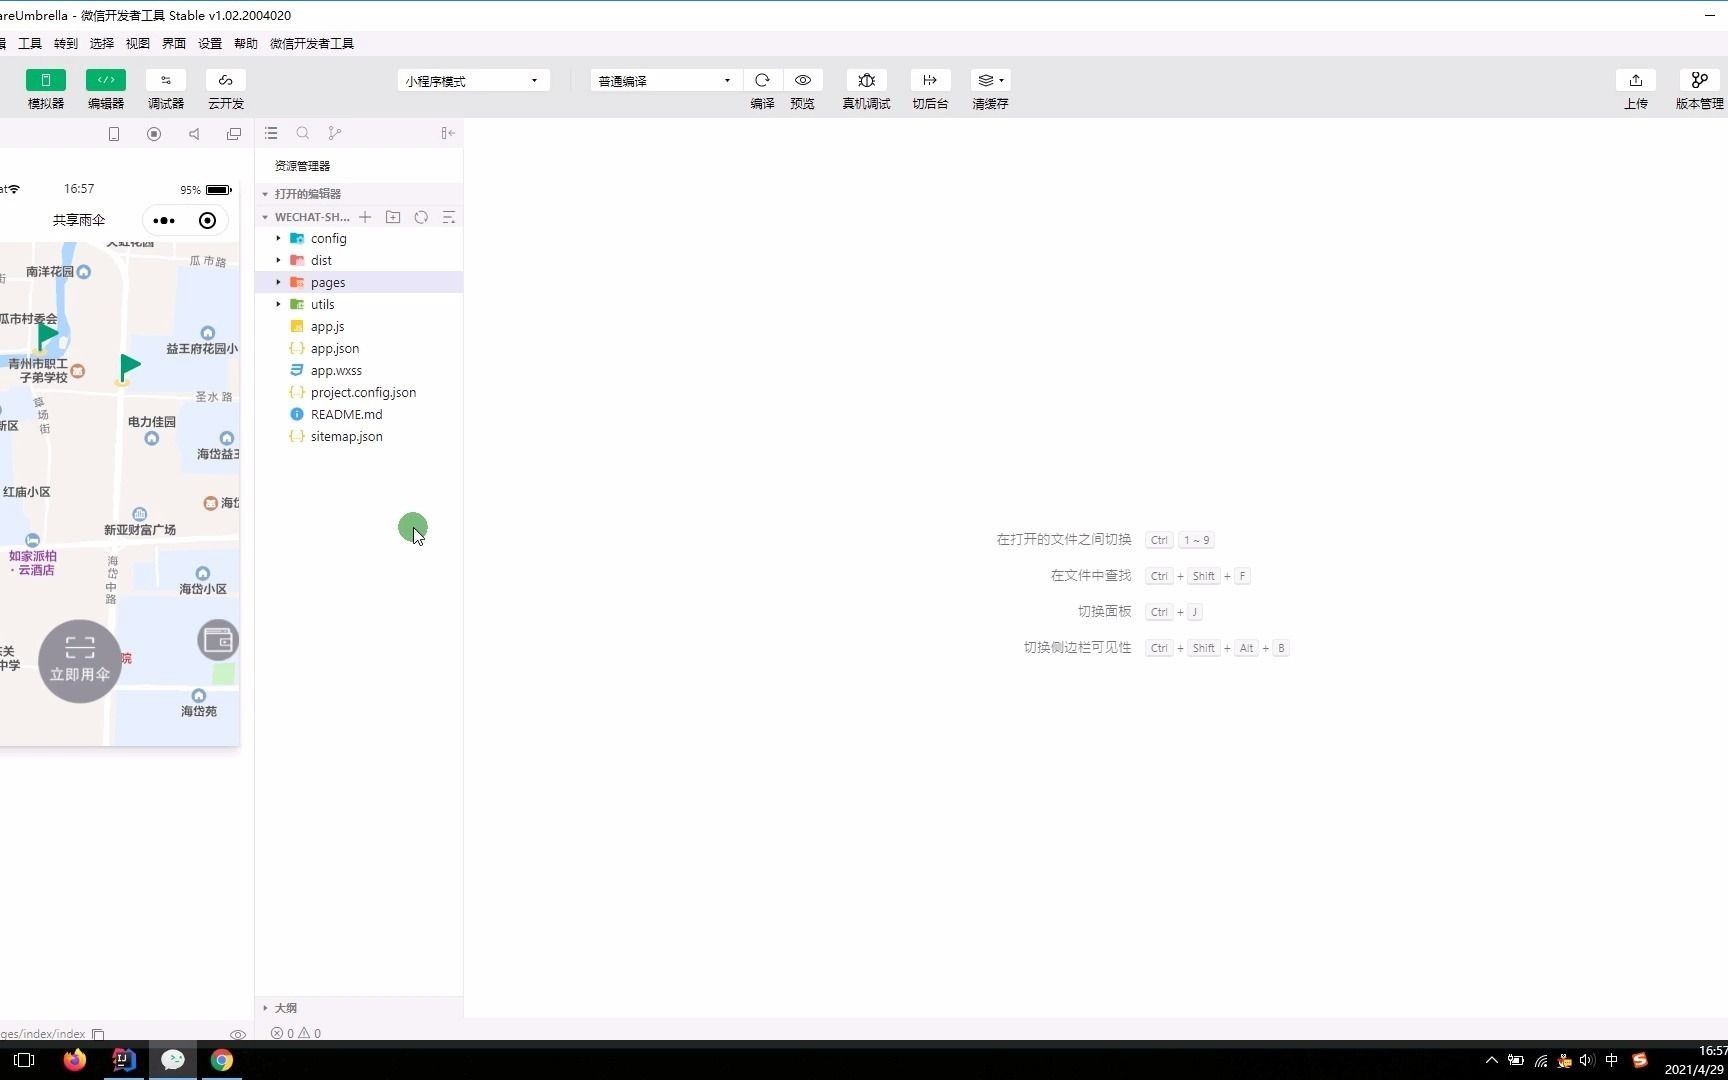Screen dimensions: 1728x1080
Task: Open Chrome from the taskbar
Action: 222,1060
